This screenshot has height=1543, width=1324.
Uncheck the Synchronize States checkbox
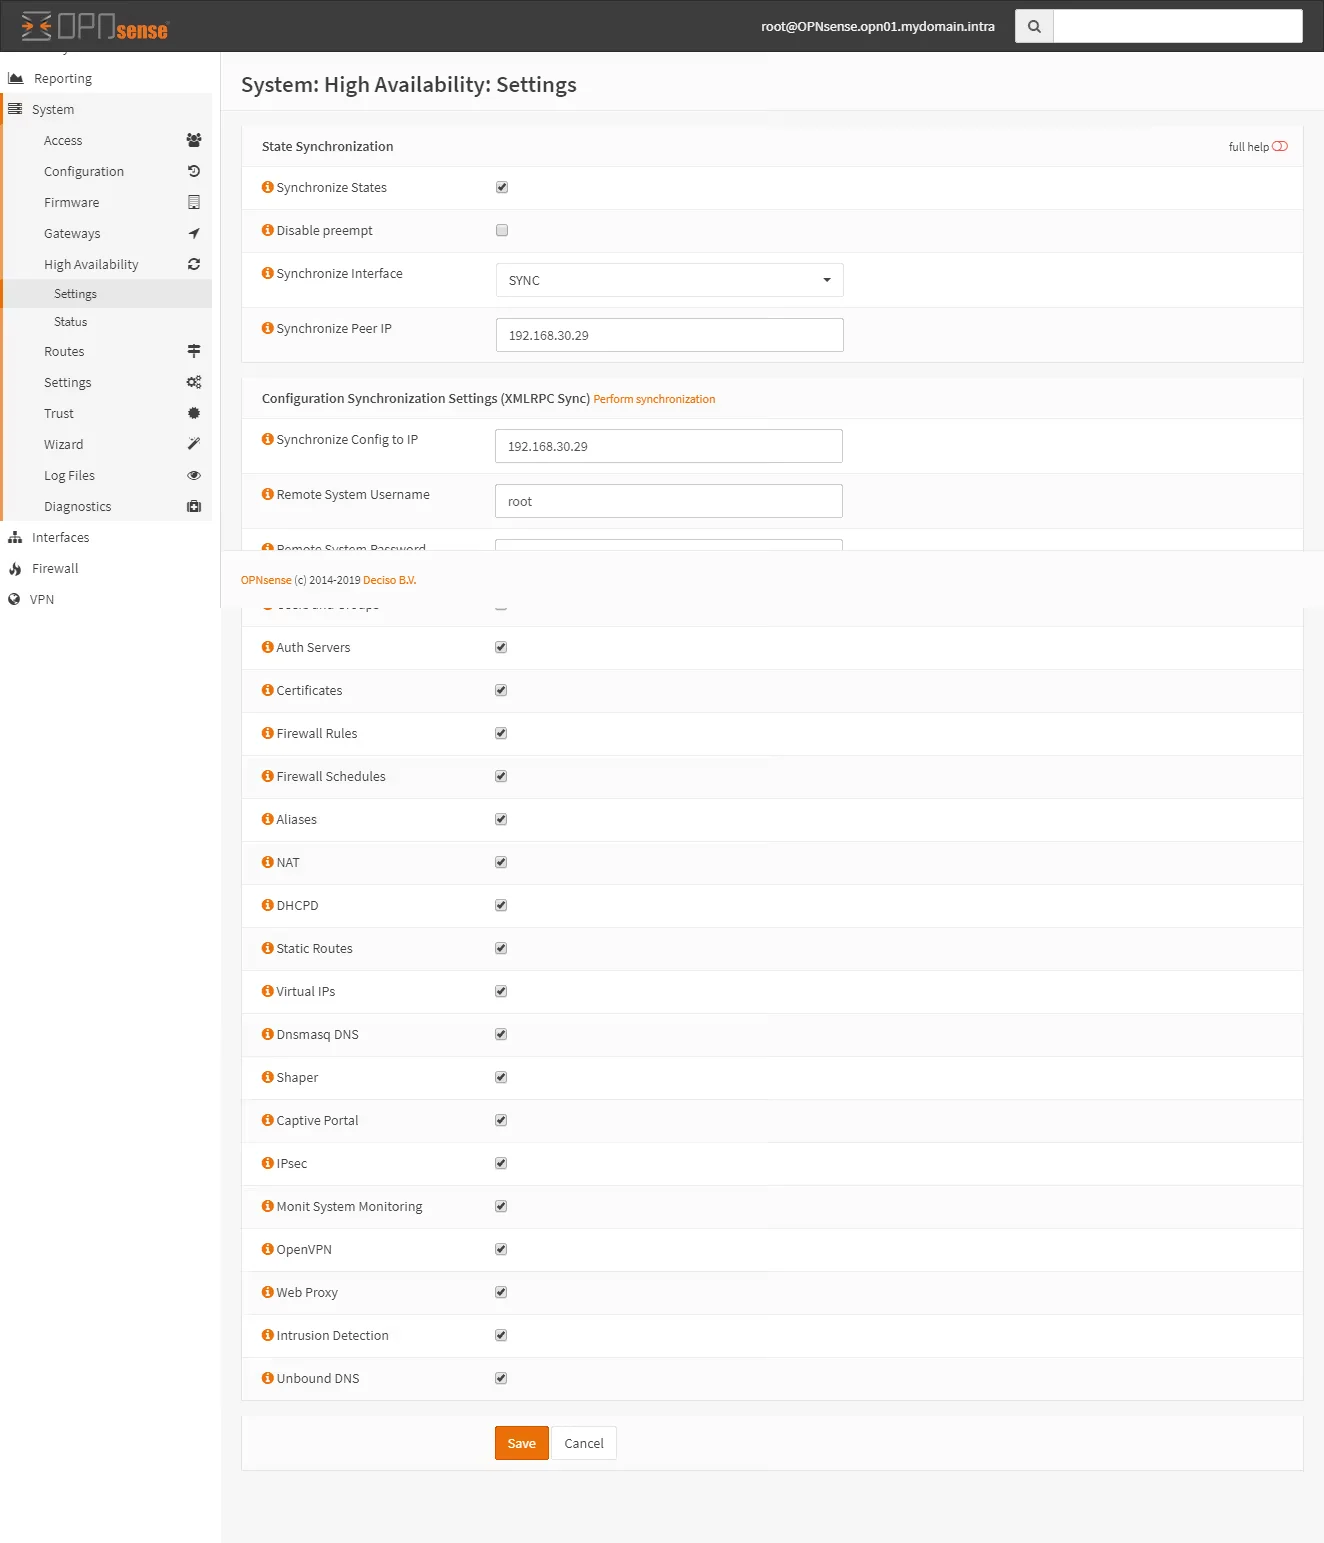point(501,186)
